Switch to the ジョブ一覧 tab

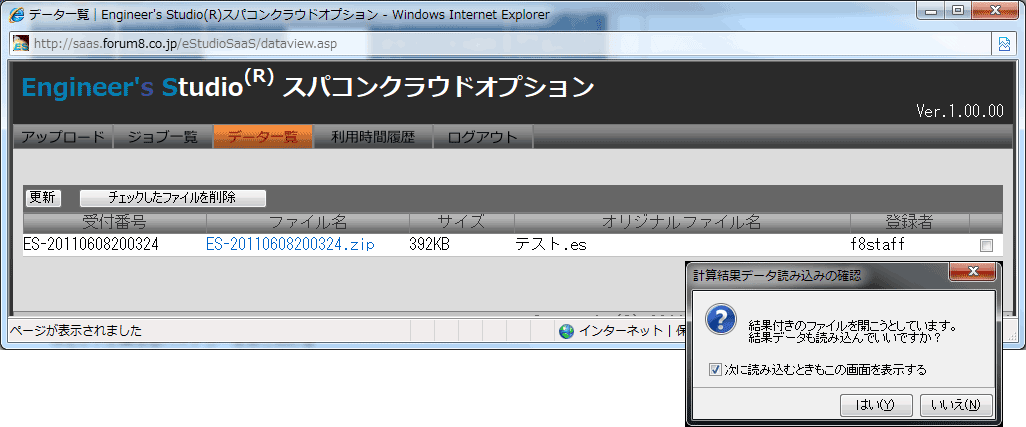163,137
